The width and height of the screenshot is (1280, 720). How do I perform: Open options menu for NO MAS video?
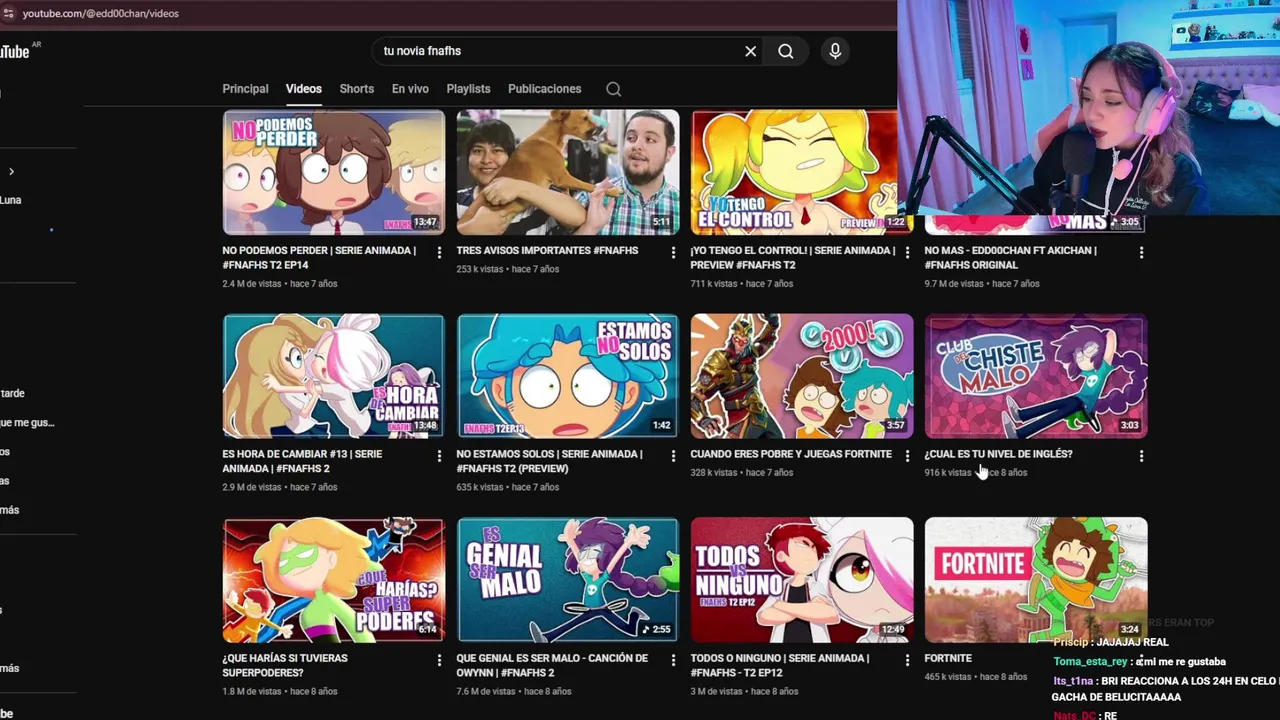(1141, 253)
